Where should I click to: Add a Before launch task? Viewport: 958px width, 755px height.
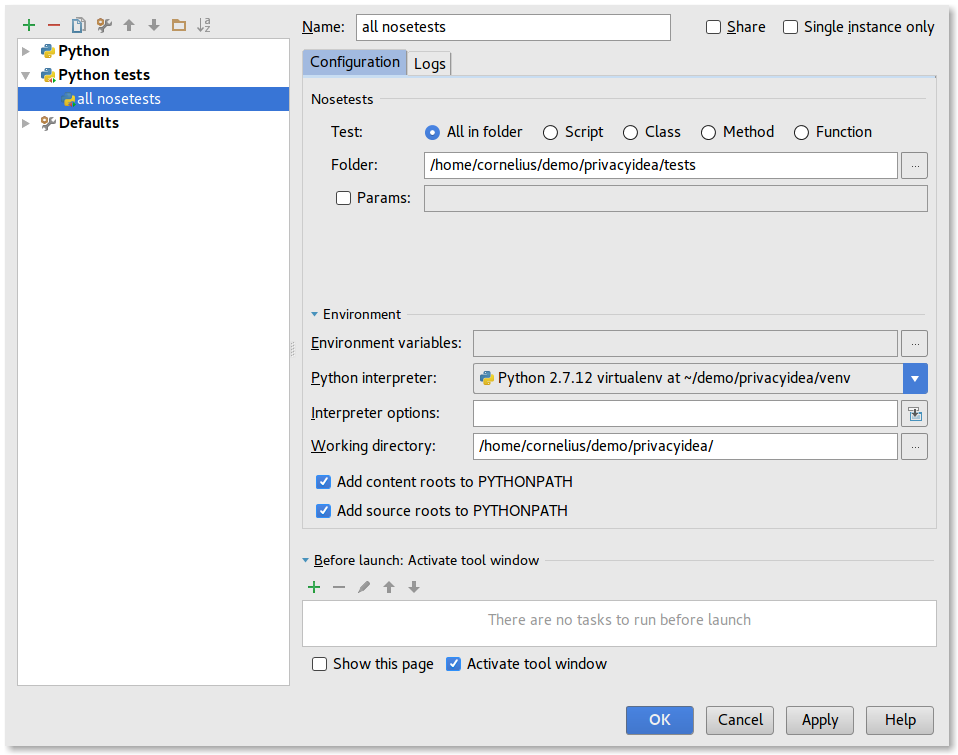click(x=314, y=587)
